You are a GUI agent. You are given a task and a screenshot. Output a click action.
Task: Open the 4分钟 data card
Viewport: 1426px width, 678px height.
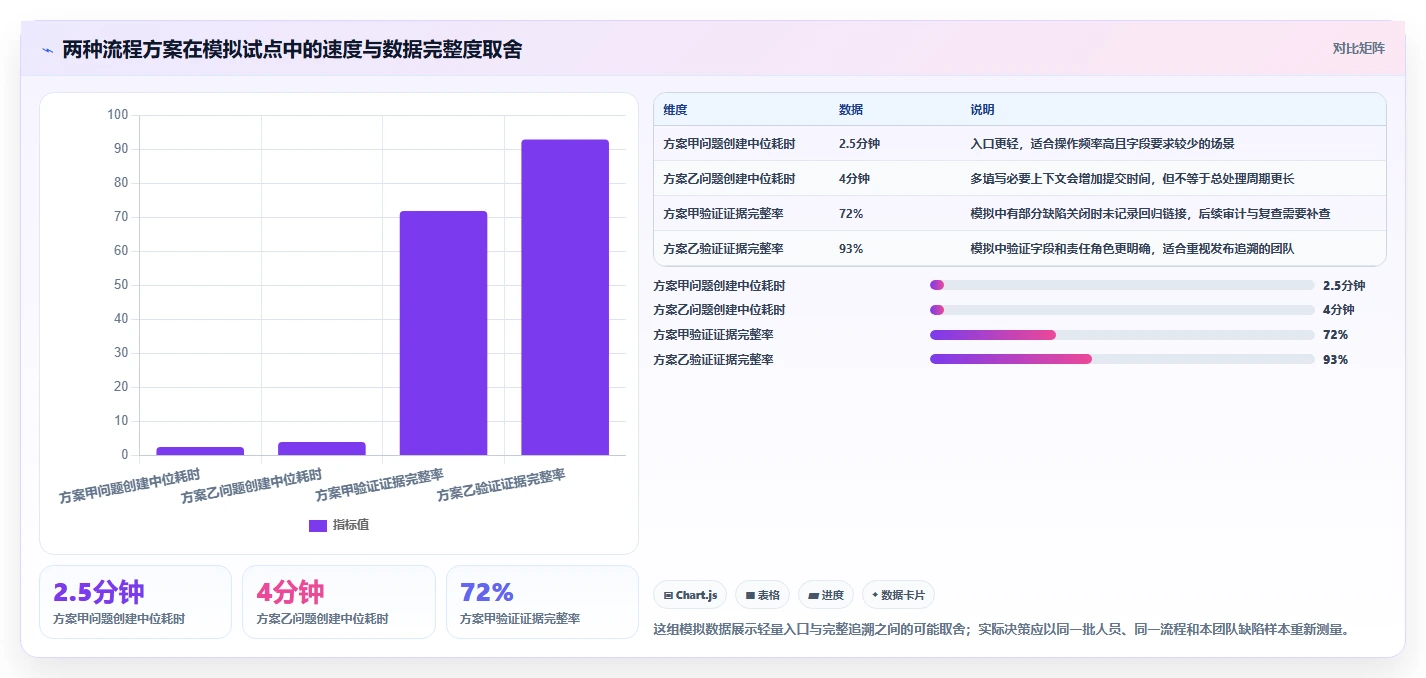pyautogui.click(x=339, y=602)
